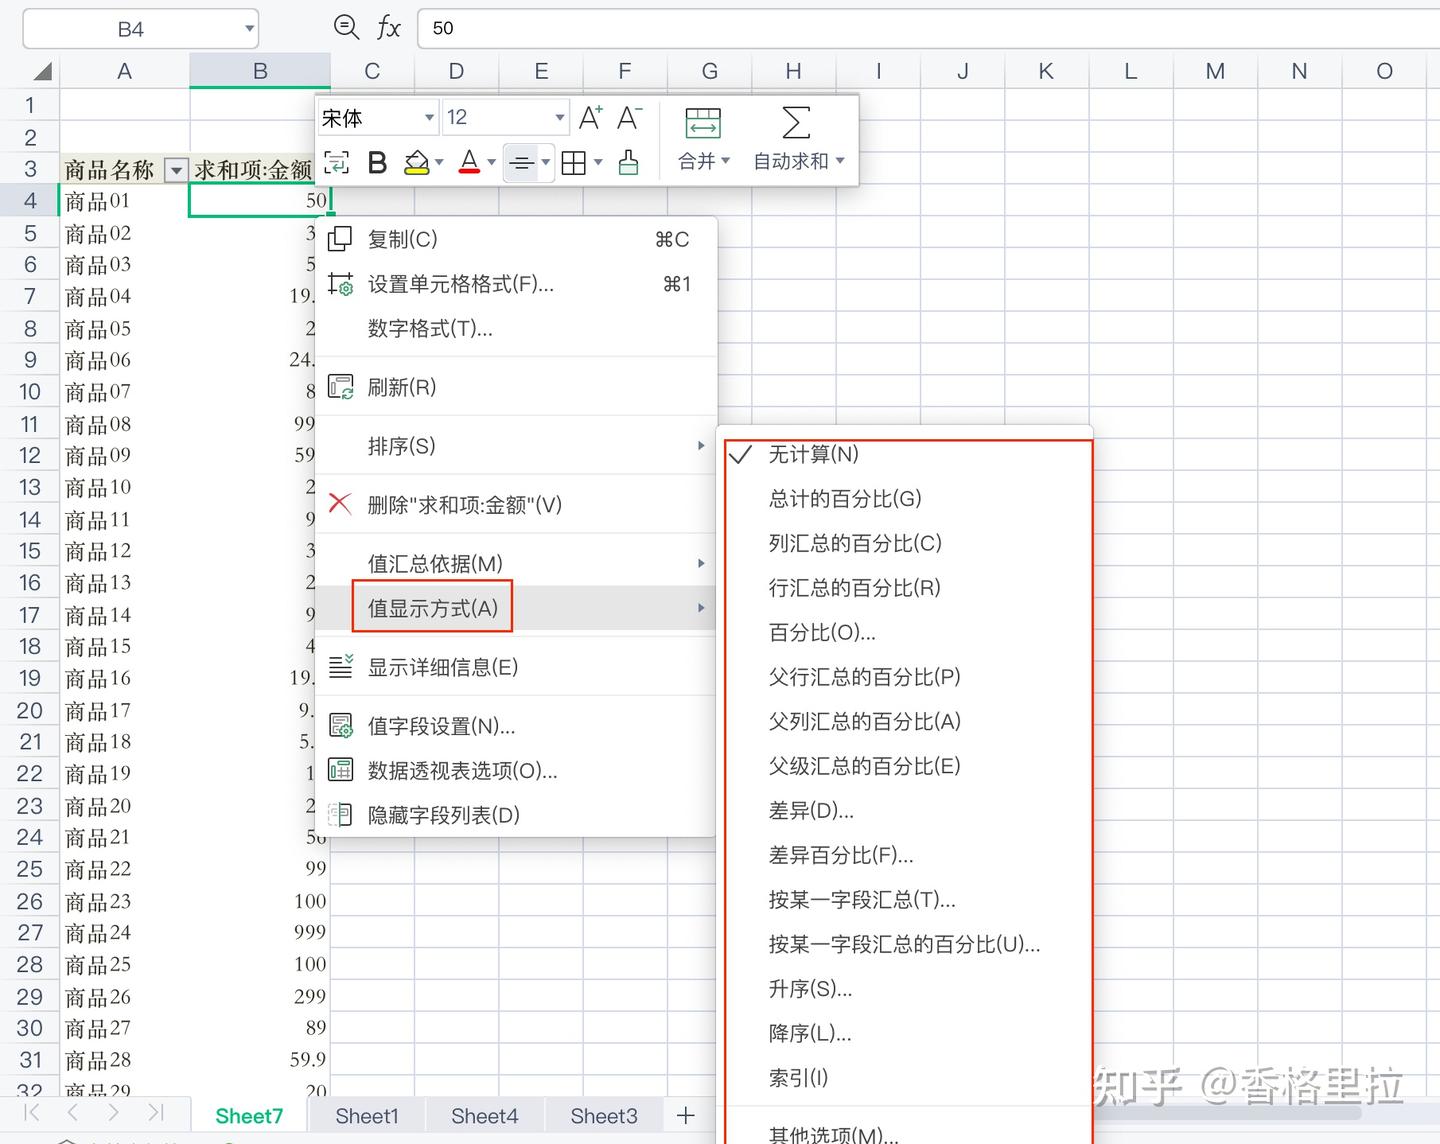Go to previous sheet with navigation arrow
This screenshot has width=1440, height=1144.
coord(72,1113)
